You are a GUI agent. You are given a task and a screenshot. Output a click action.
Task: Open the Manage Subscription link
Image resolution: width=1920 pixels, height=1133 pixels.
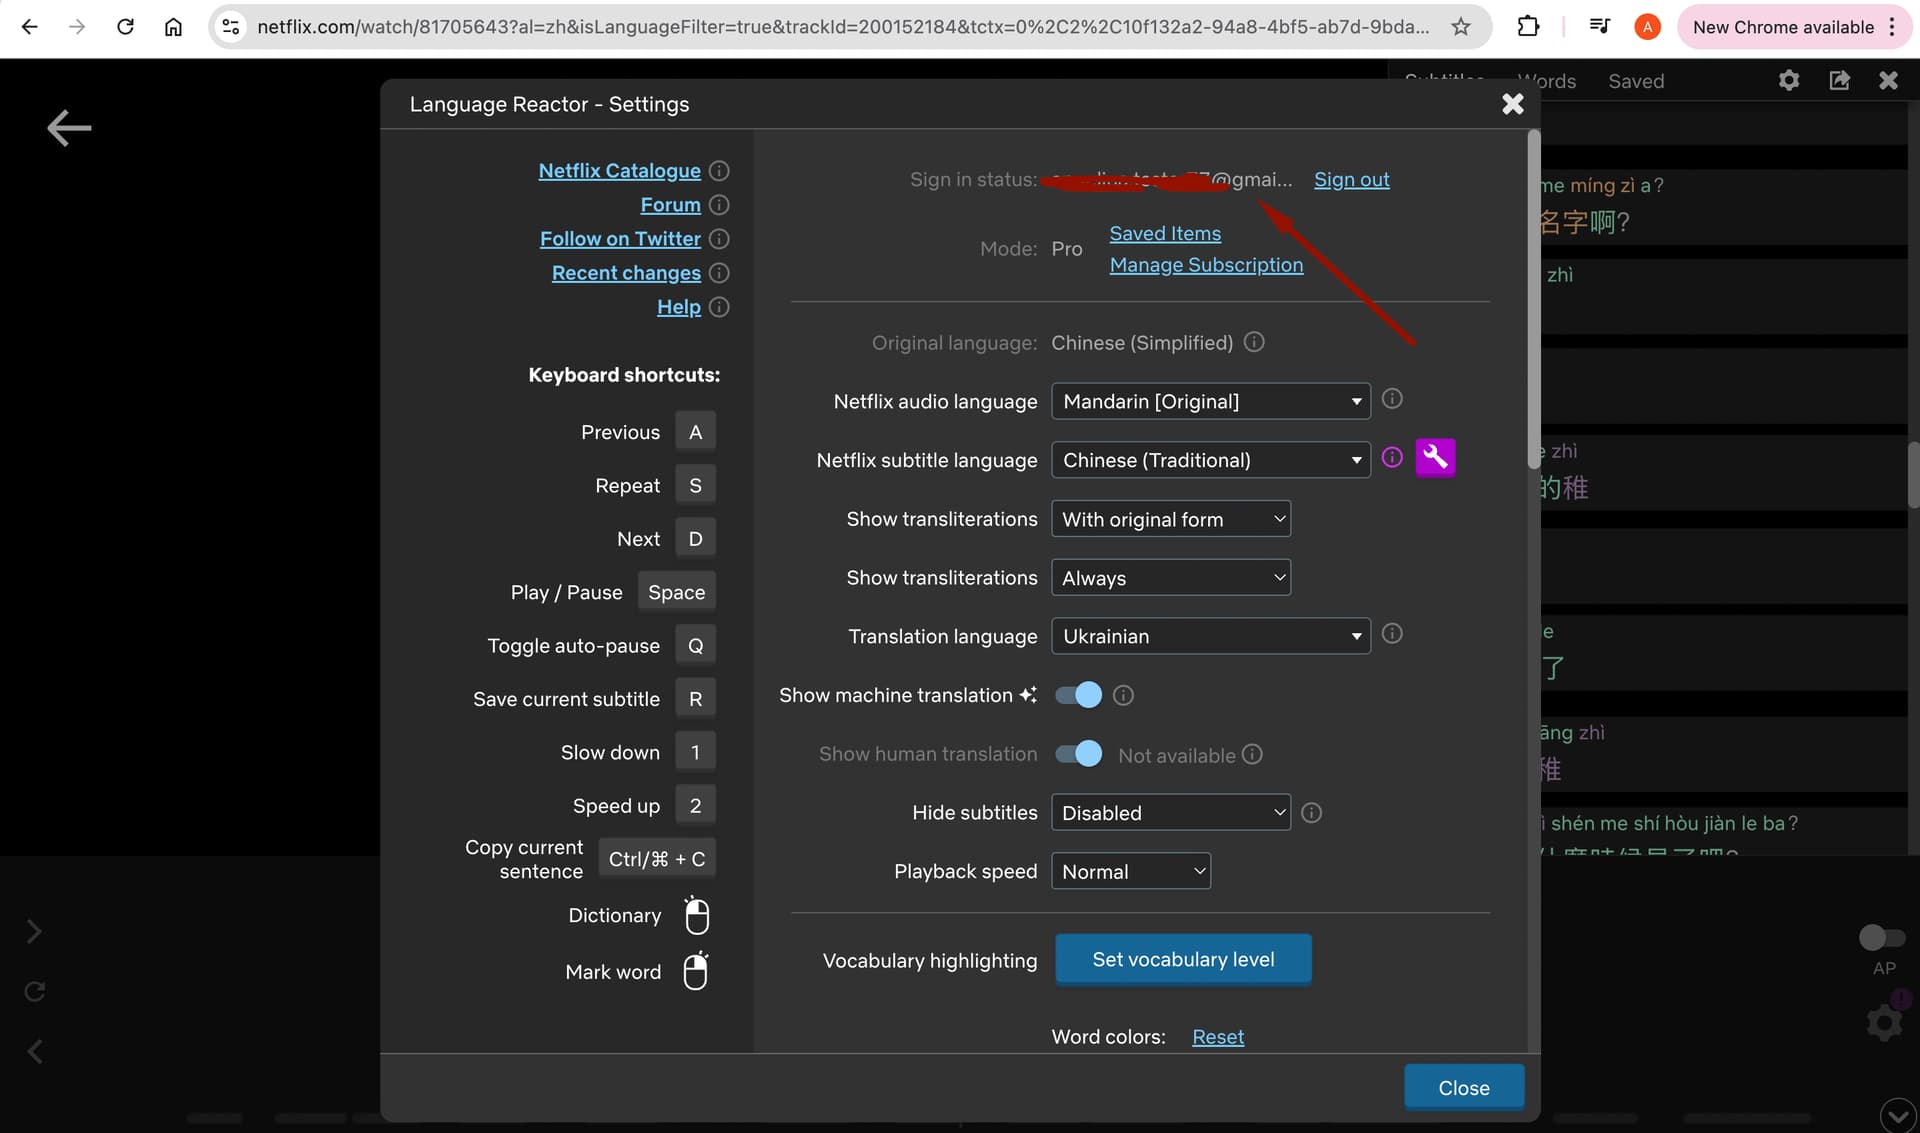[1206, 265]
